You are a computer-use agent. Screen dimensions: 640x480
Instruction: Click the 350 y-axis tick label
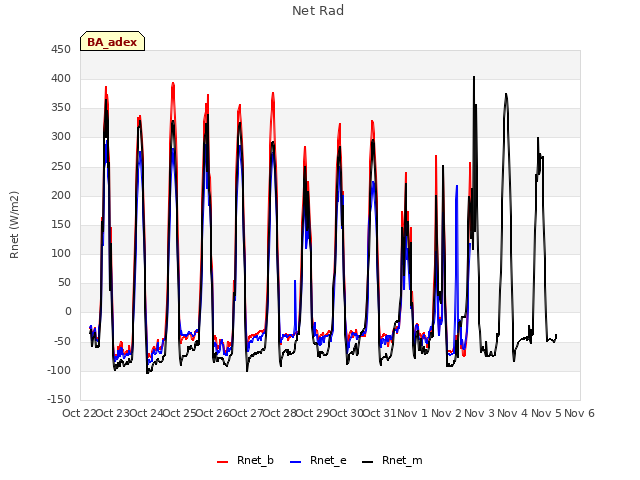pyautogui.click(x=61, y=108)
